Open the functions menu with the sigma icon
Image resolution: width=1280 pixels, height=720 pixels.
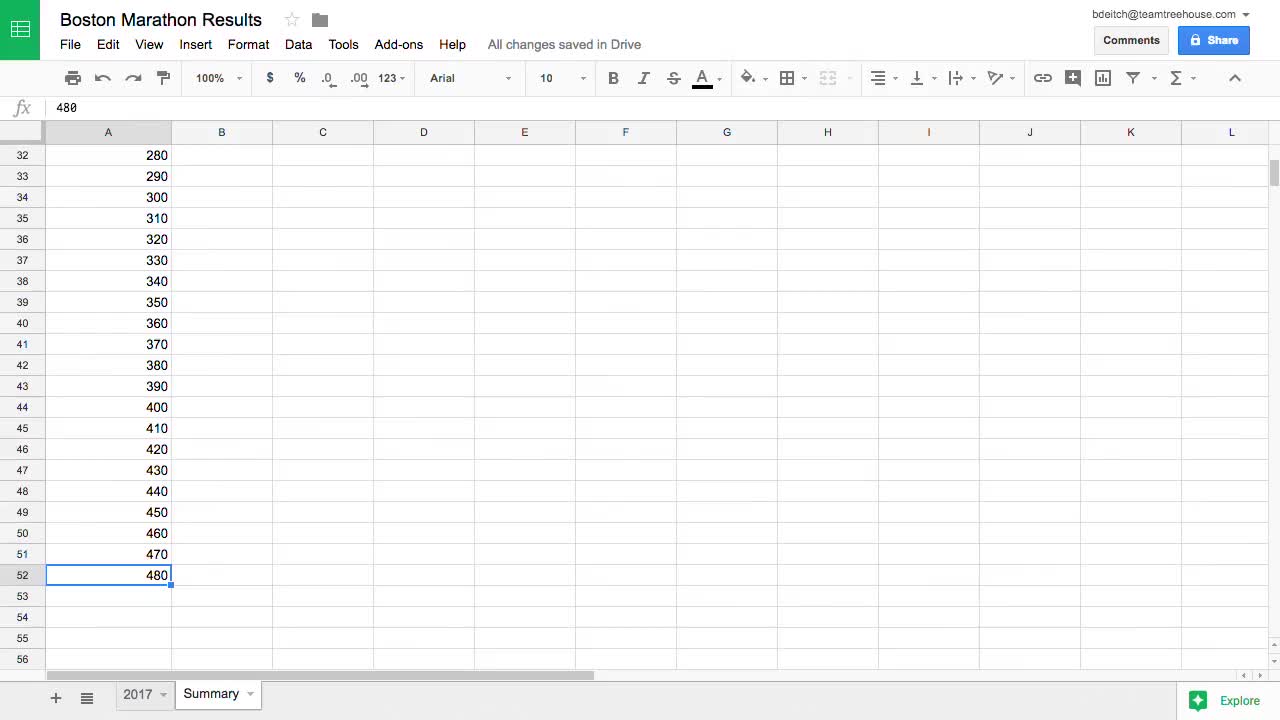[x=1175, y=78]
